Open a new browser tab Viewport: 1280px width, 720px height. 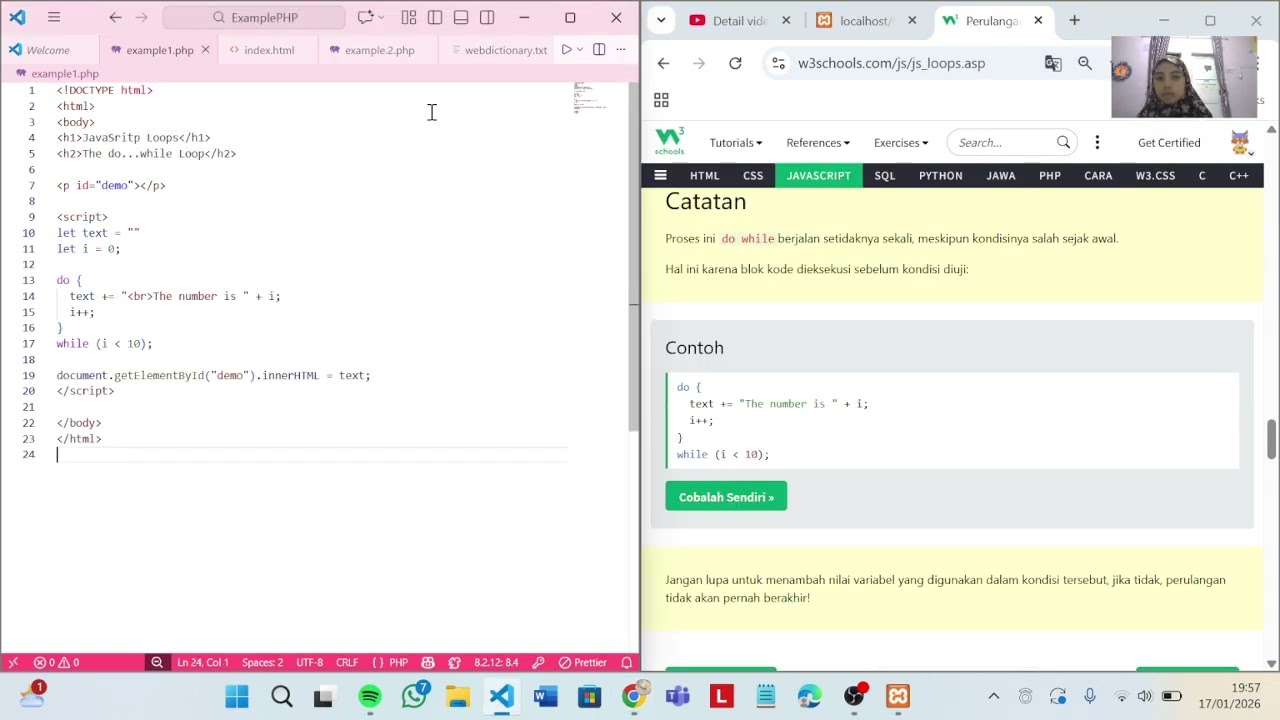(1074, 20)
